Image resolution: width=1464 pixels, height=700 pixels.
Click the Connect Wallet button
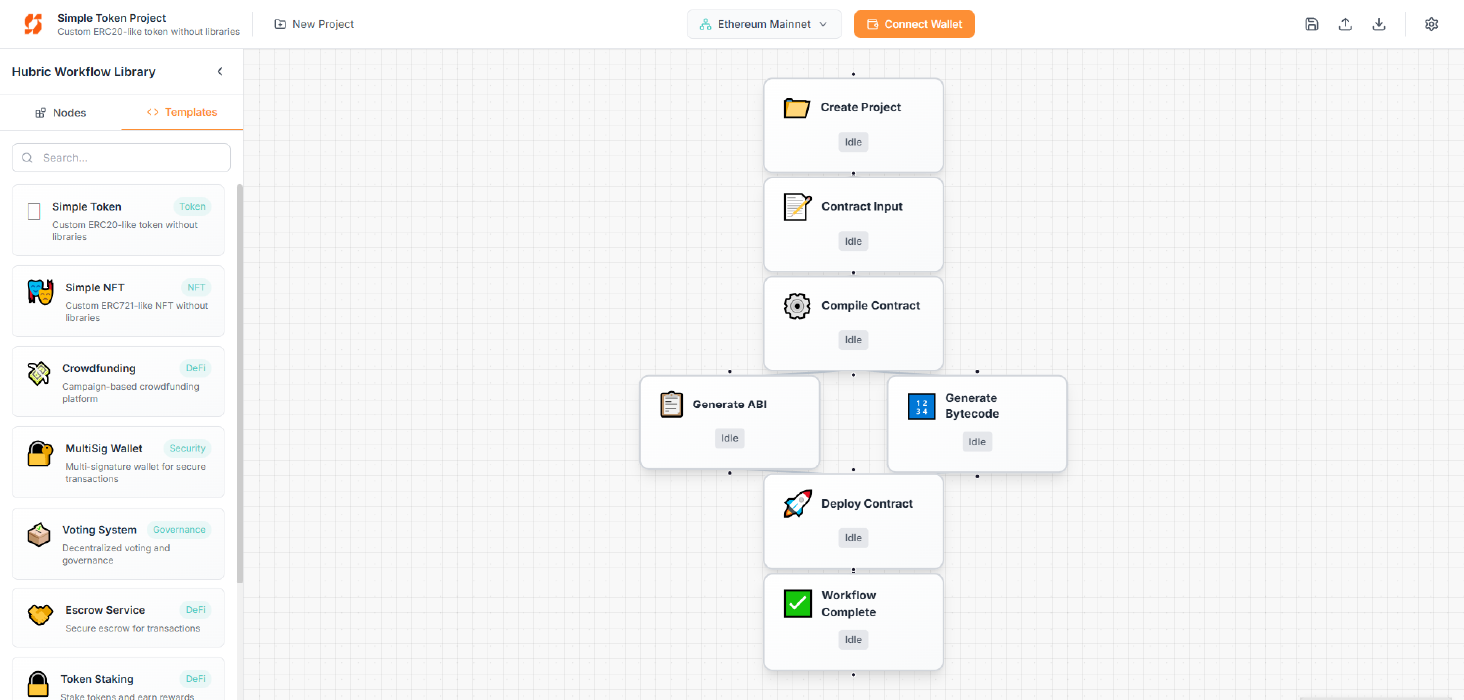[x=914, y=24]
